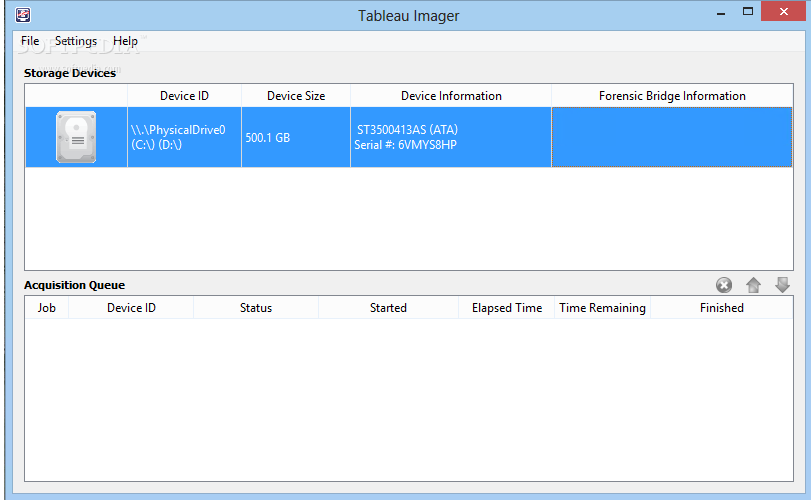811x500 pixels.
Task: Click the Job column header
Action: (x=47, y=308)
